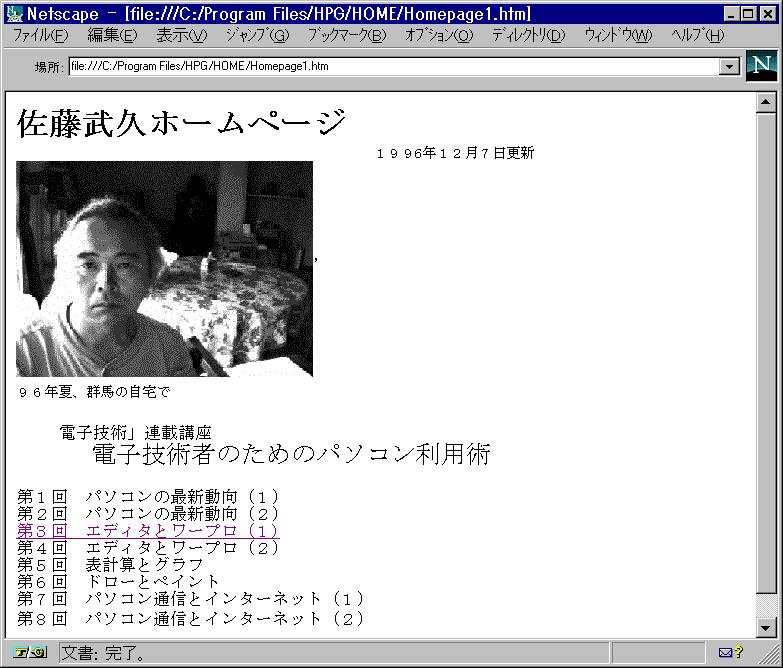783x668 pixels.
Task: Open the ヘルプ(H) menu
Action: point(697,35)
